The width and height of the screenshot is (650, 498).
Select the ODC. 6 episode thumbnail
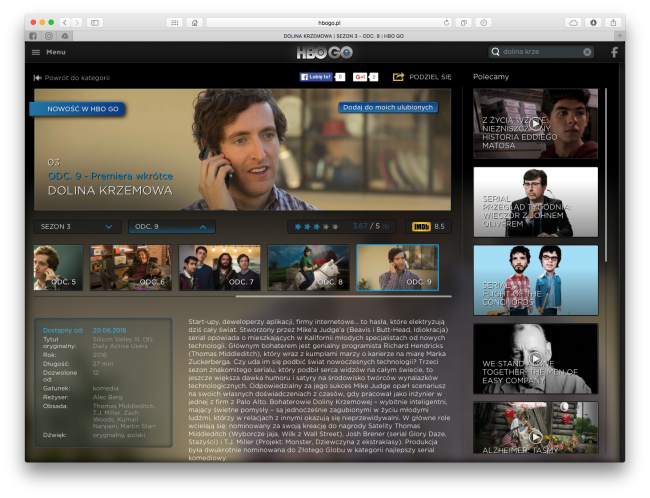(131, 267)
